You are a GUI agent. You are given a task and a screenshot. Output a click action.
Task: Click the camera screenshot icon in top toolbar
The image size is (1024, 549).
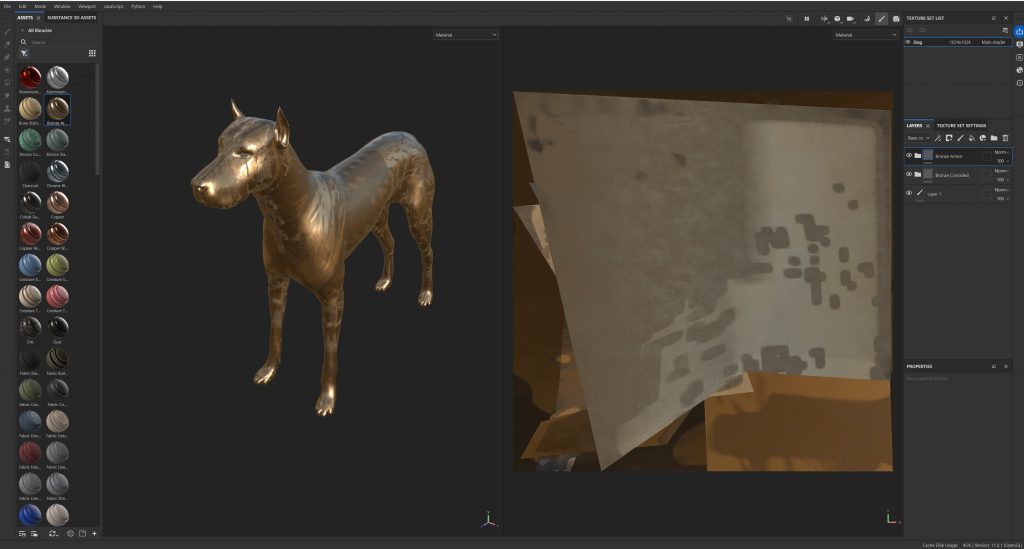pos(895,18)
